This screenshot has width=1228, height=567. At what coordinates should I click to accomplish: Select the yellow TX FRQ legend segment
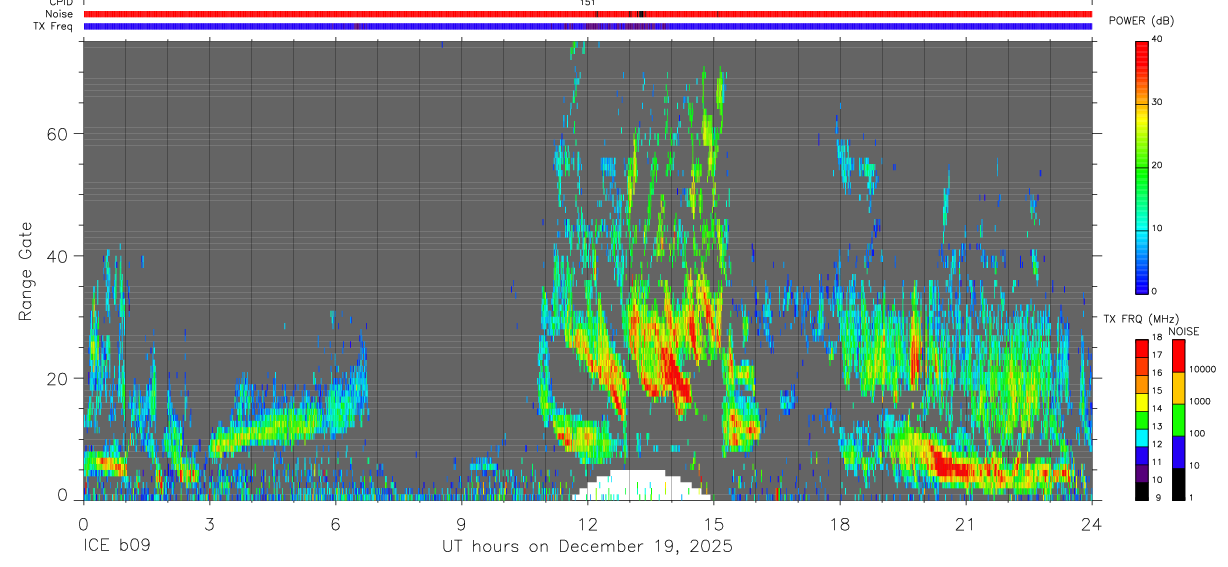click(x=1141, y=402)
